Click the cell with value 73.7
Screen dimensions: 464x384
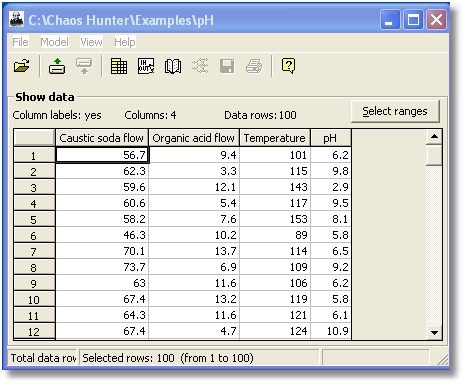[102, 267]
